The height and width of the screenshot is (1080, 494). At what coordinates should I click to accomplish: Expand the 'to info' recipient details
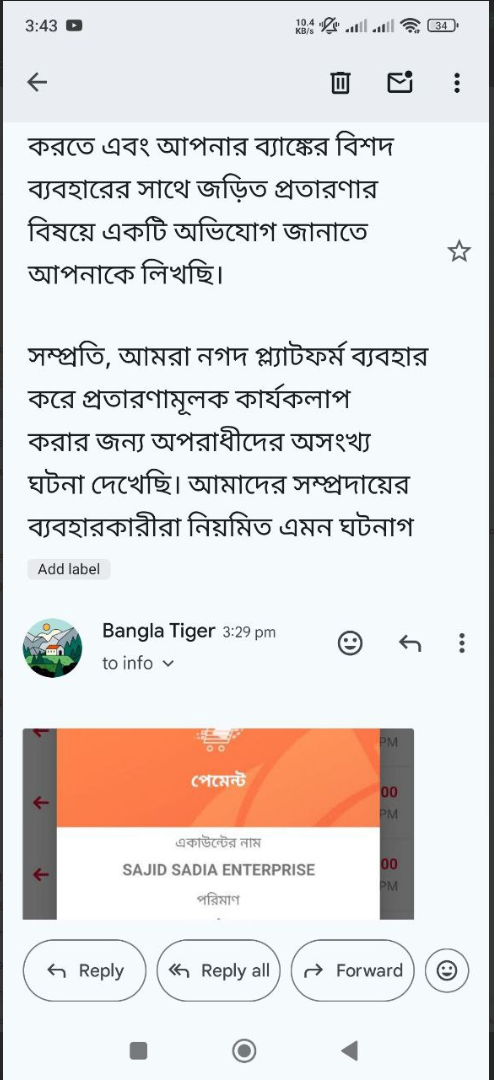(x=138, y=663)
